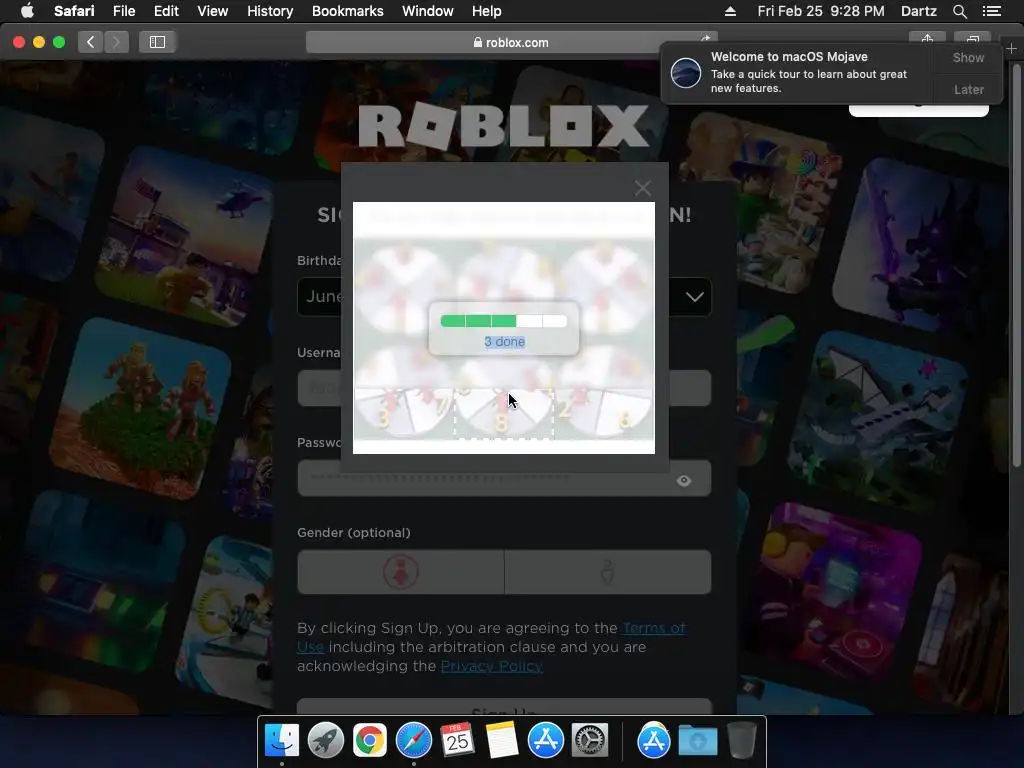Click the Password input field
This screenshot has height=768, width=1024.
tap(504, 478)
